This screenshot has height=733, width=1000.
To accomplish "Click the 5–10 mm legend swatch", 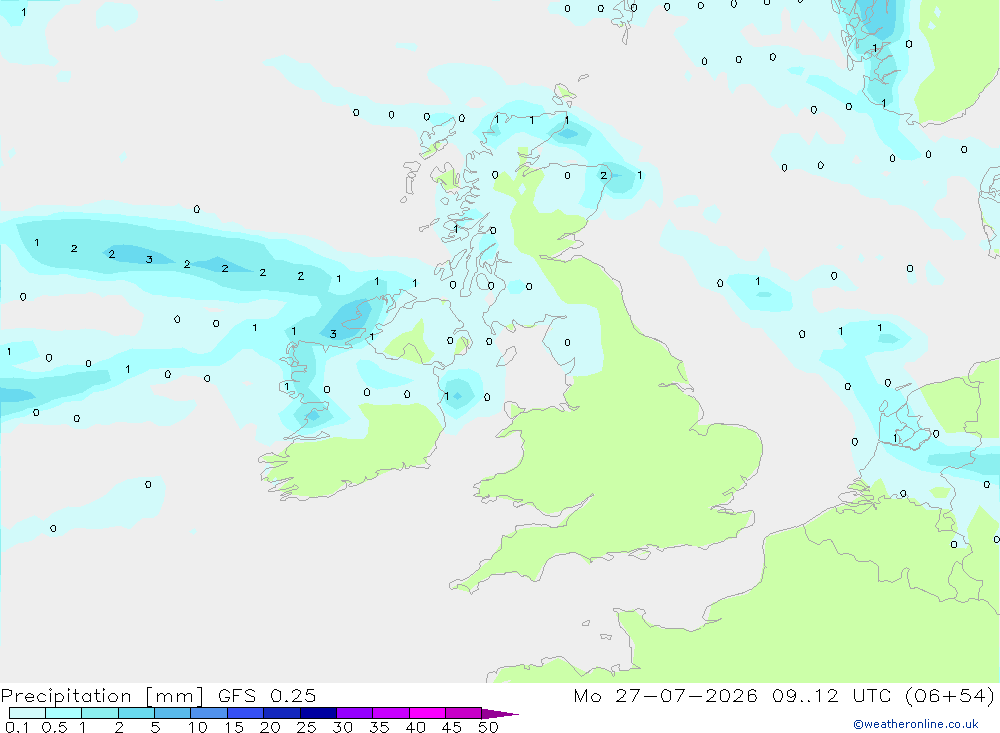I will (172, 713).
